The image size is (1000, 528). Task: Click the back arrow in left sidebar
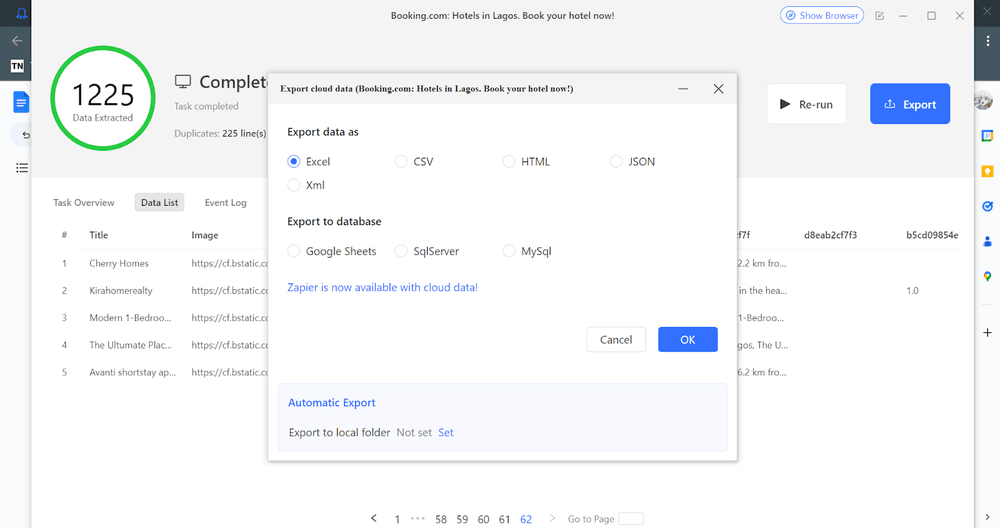(17, 41)
